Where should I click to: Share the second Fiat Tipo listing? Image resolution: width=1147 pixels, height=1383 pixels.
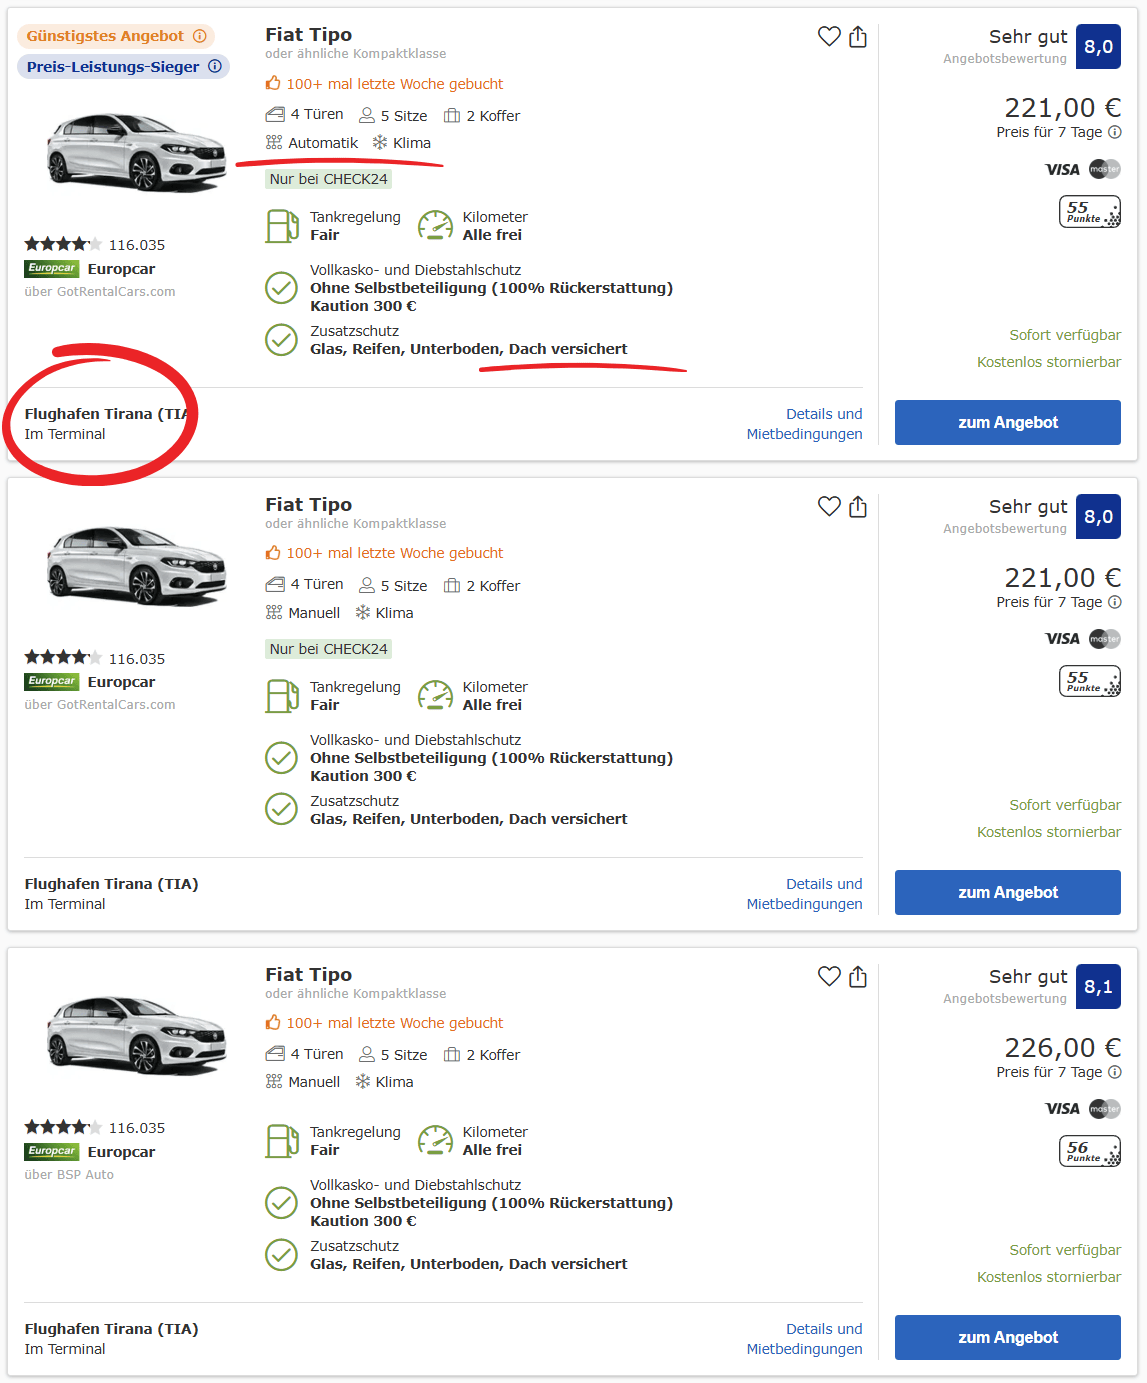(858, 507)
